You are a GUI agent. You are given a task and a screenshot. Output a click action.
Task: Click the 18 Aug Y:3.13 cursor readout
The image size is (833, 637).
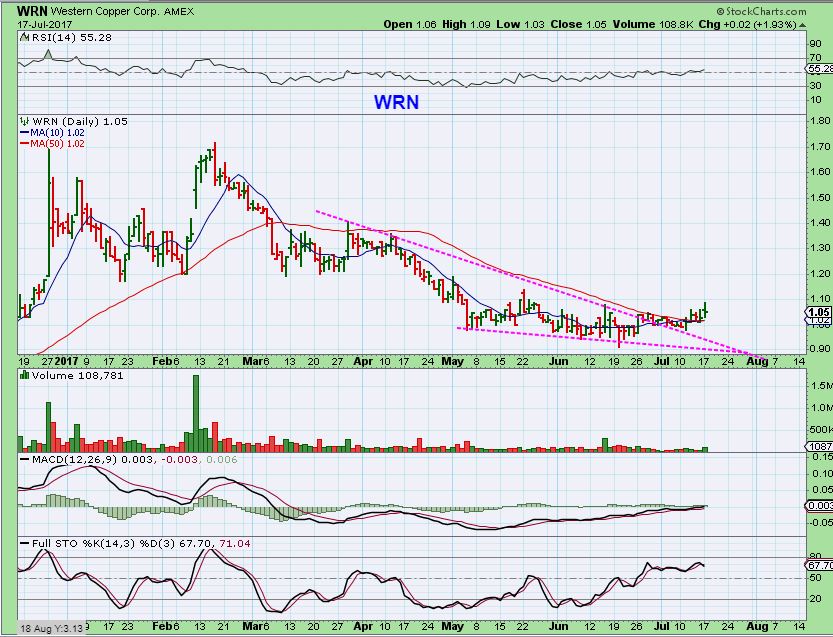(52, 628)
